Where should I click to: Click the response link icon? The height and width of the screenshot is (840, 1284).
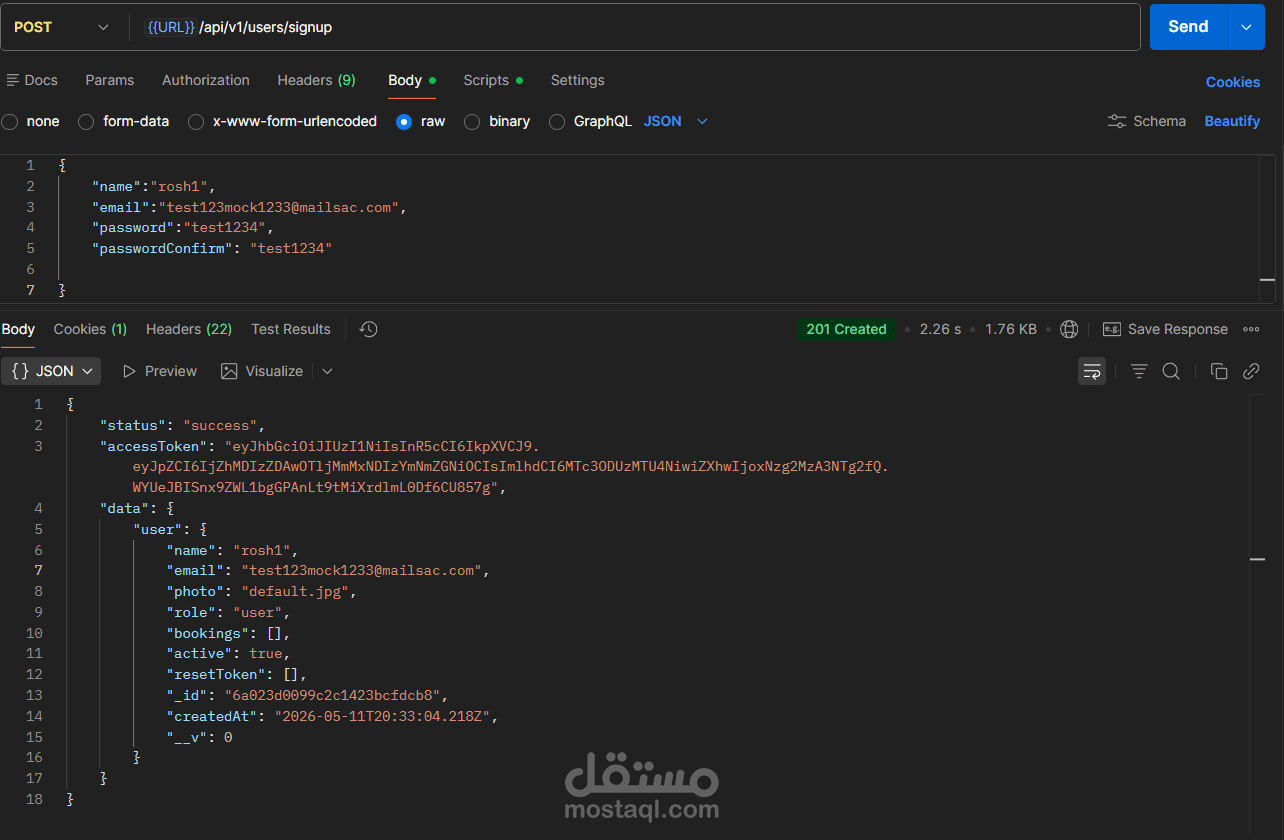coord(1251,371)
